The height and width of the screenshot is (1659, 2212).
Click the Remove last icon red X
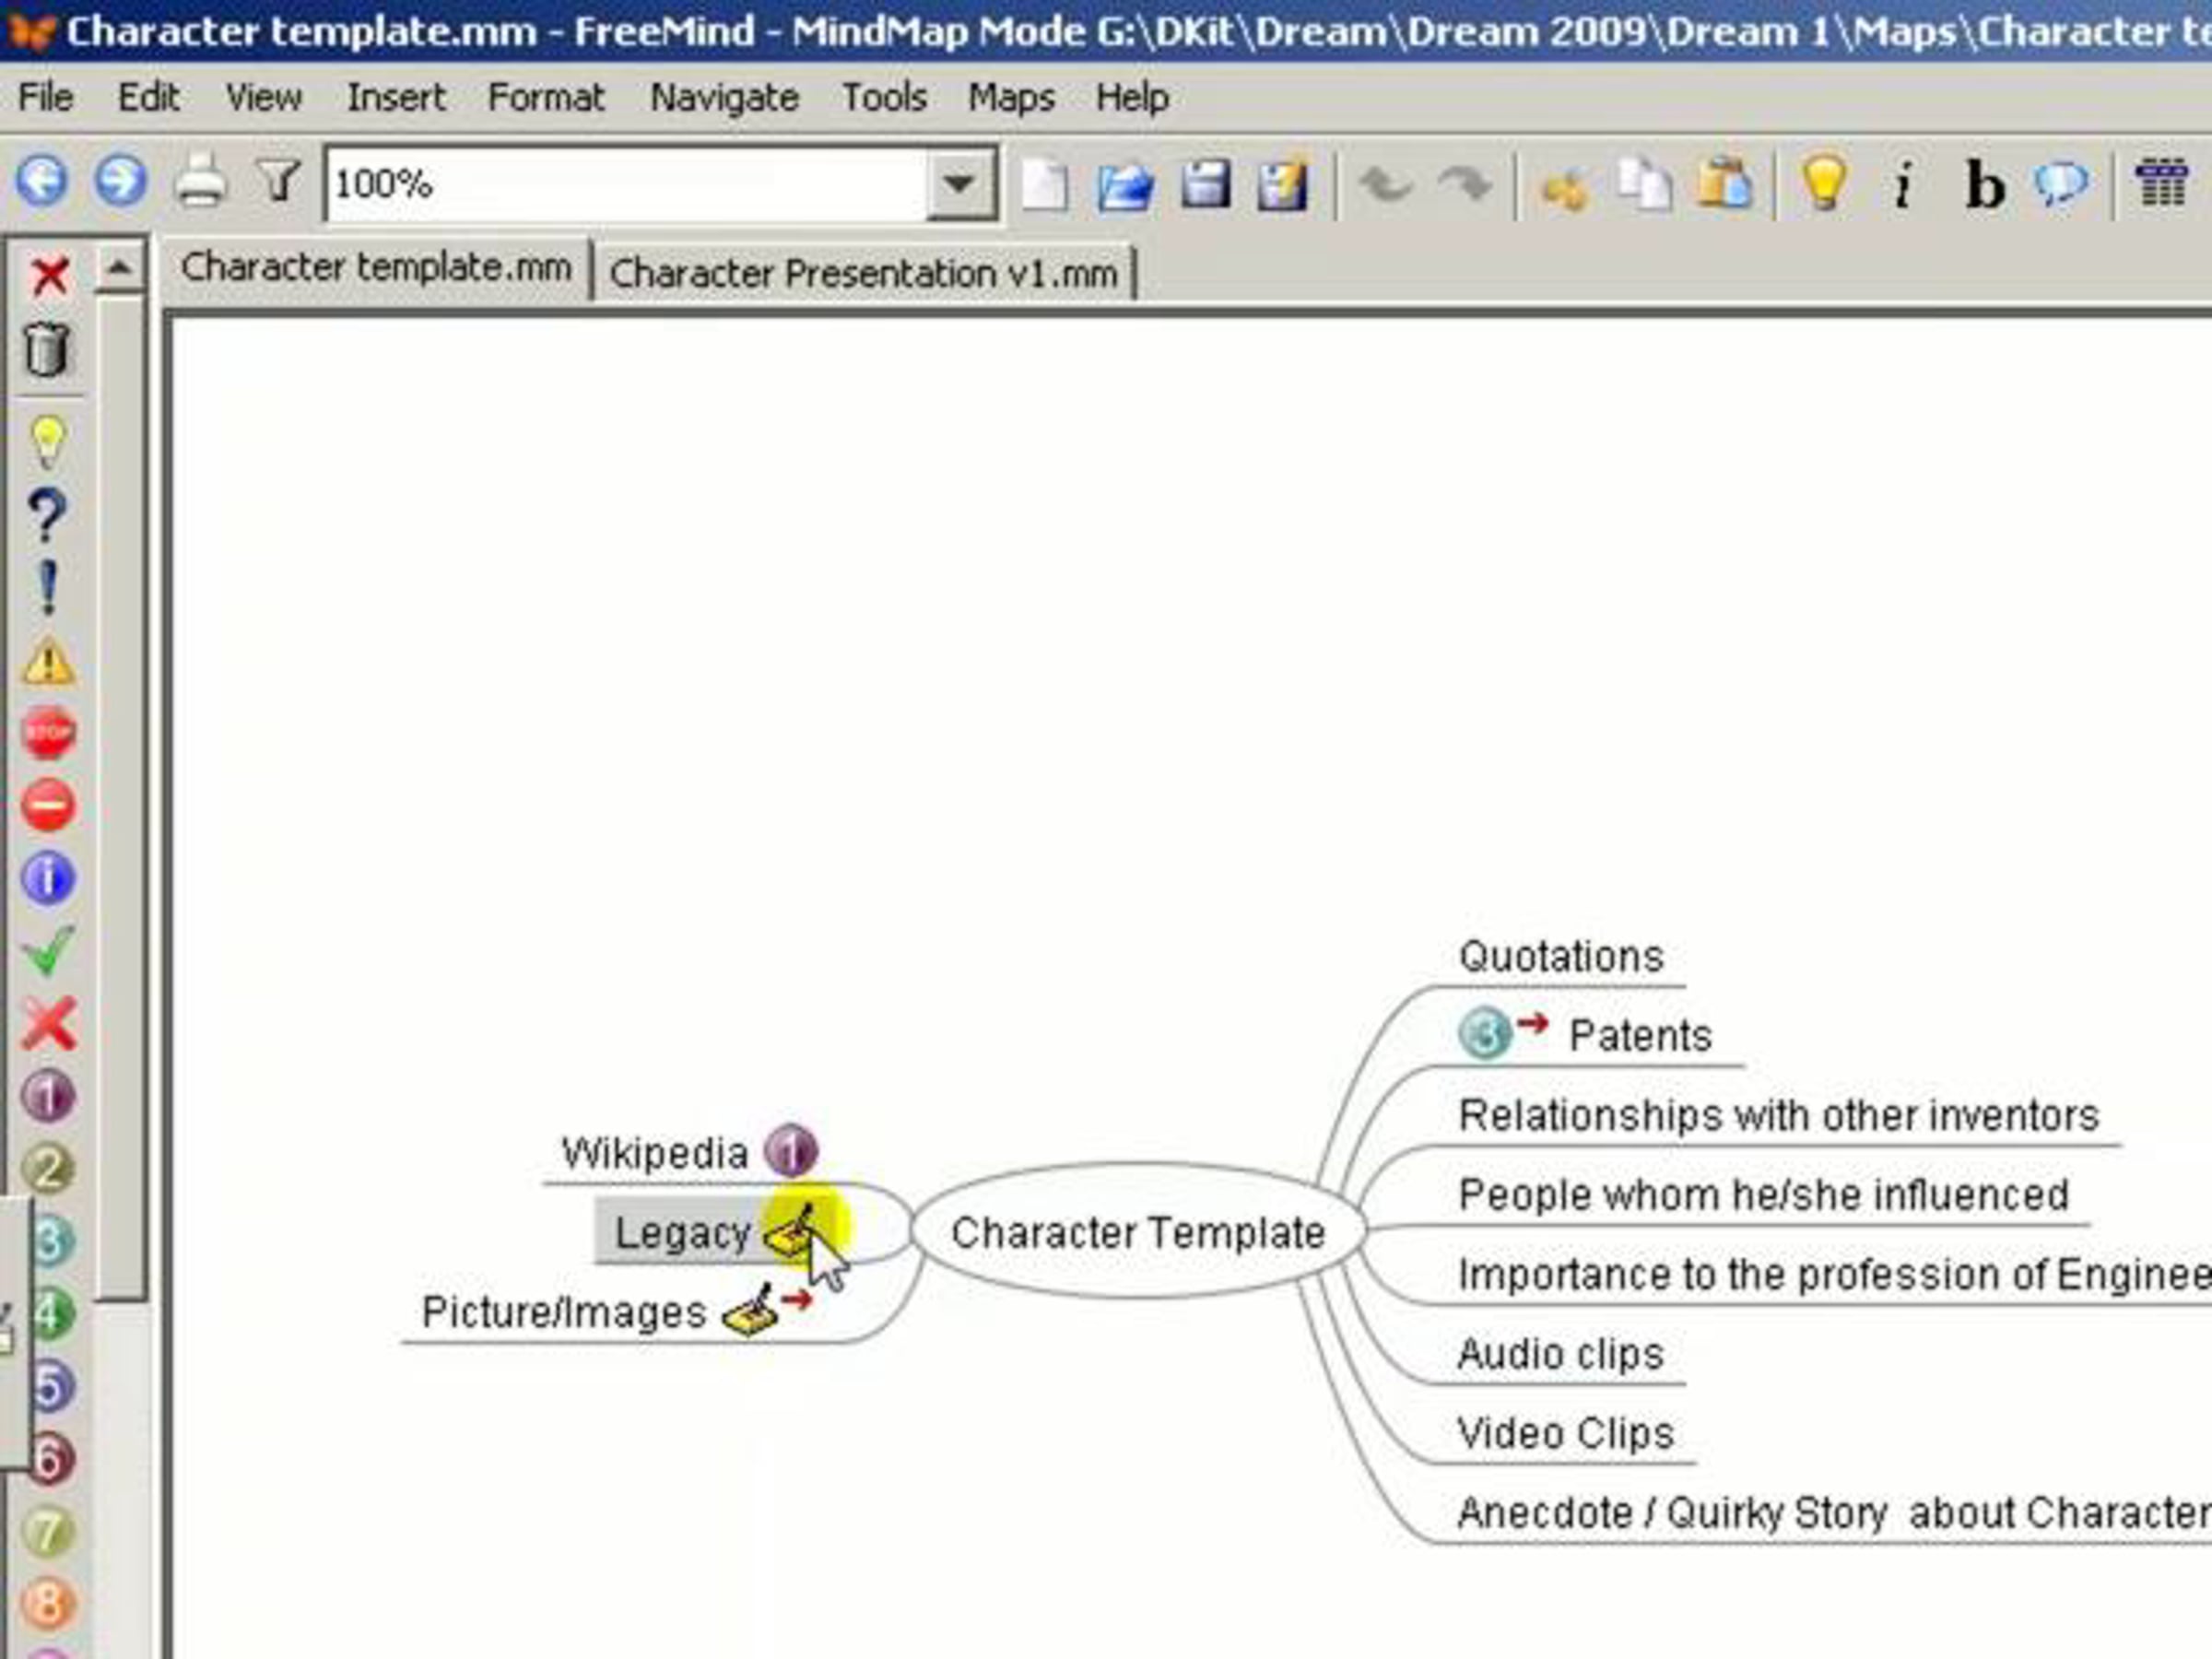pos(49,277)
